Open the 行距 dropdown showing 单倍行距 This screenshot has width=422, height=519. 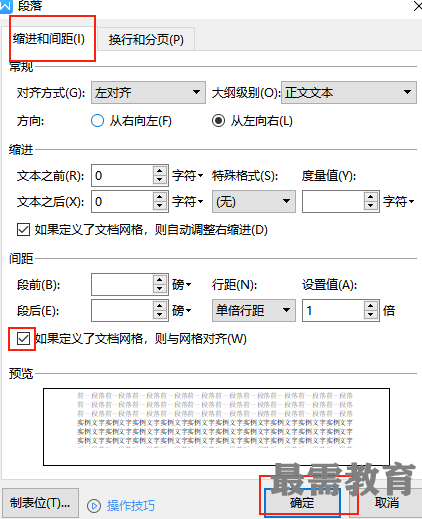[x=254, y=310]
